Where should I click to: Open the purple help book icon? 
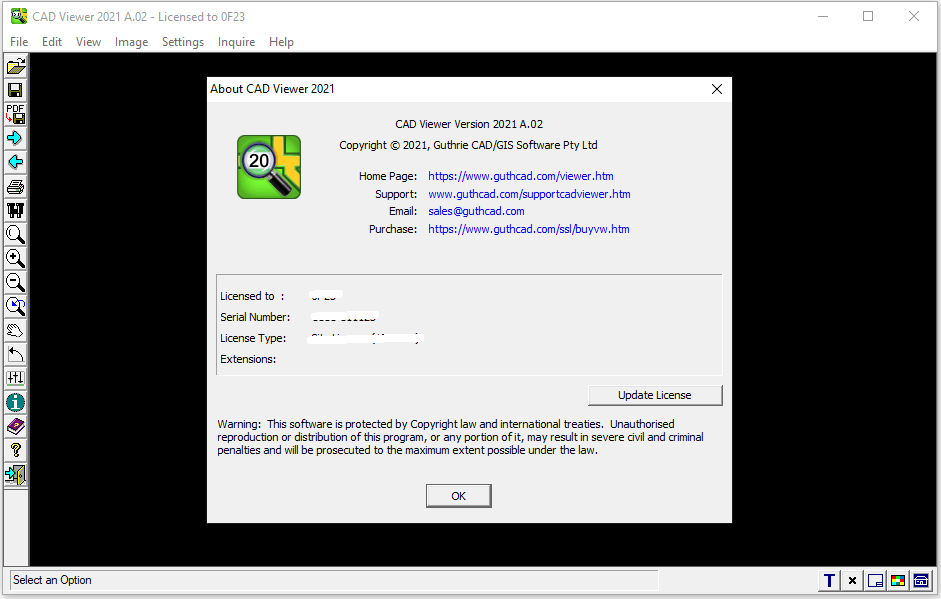tap(16, 427)
